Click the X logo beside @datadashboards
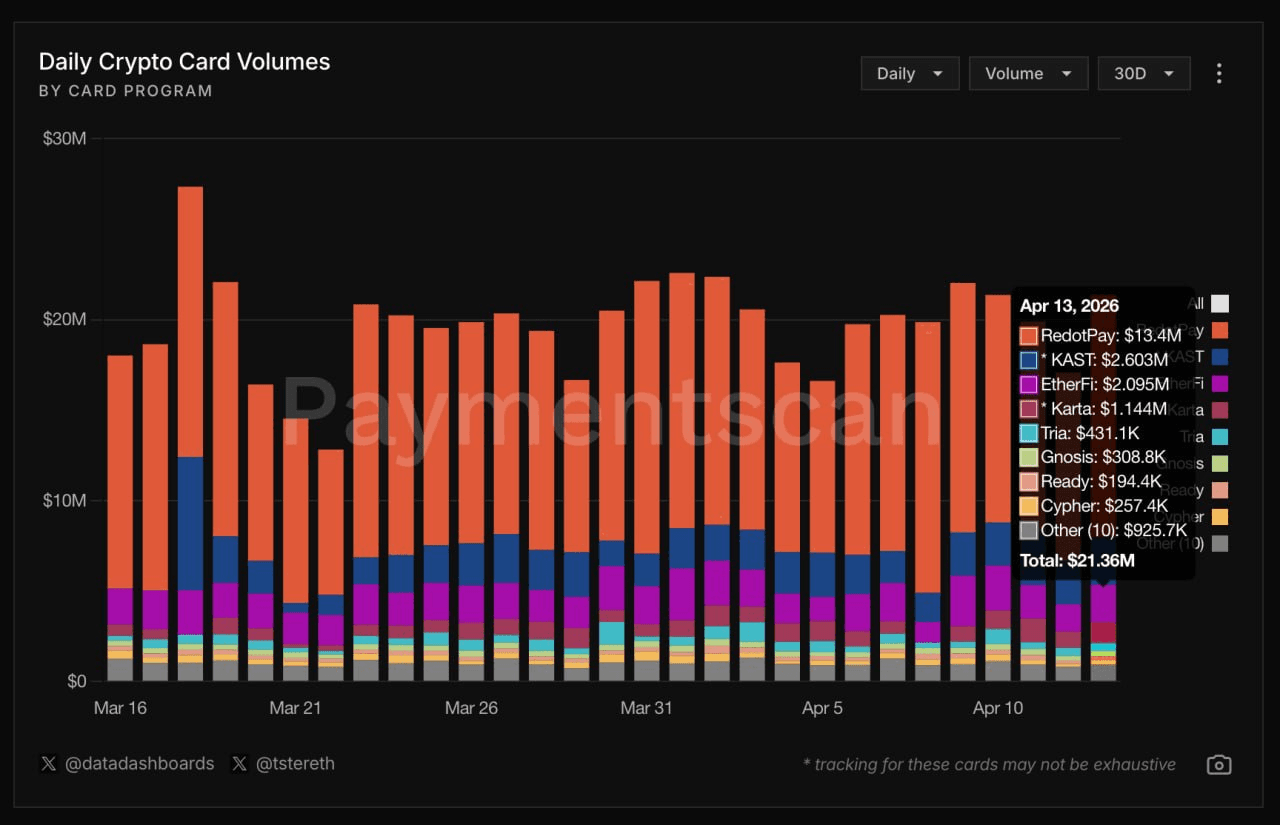 48,764
